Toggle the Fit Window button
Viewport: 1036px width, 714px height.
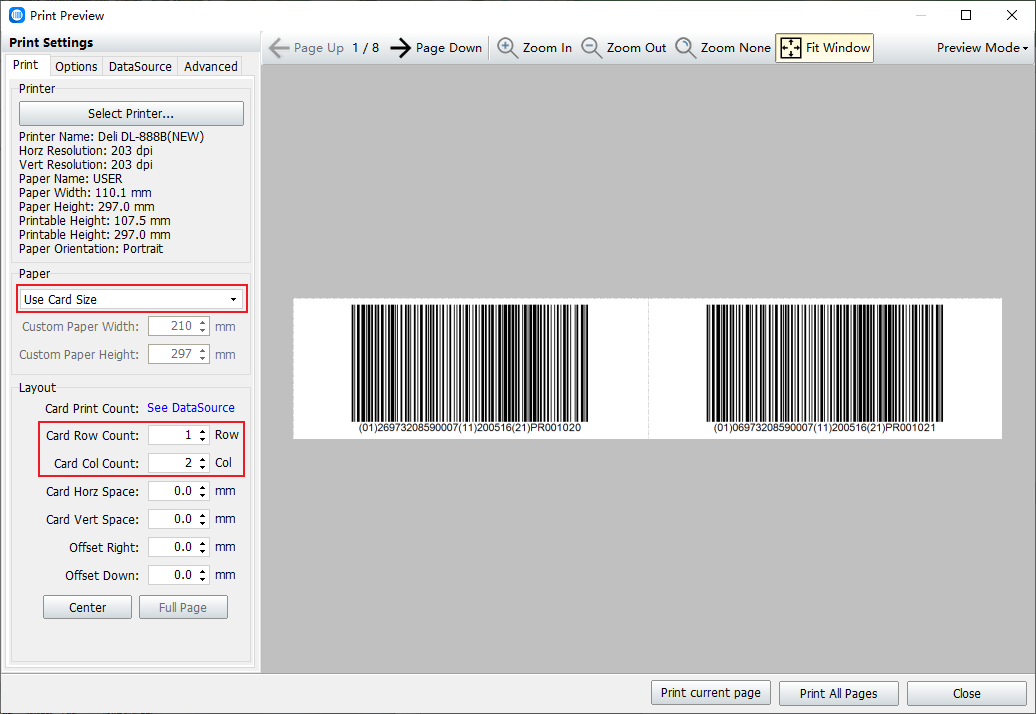pos(825,48)
